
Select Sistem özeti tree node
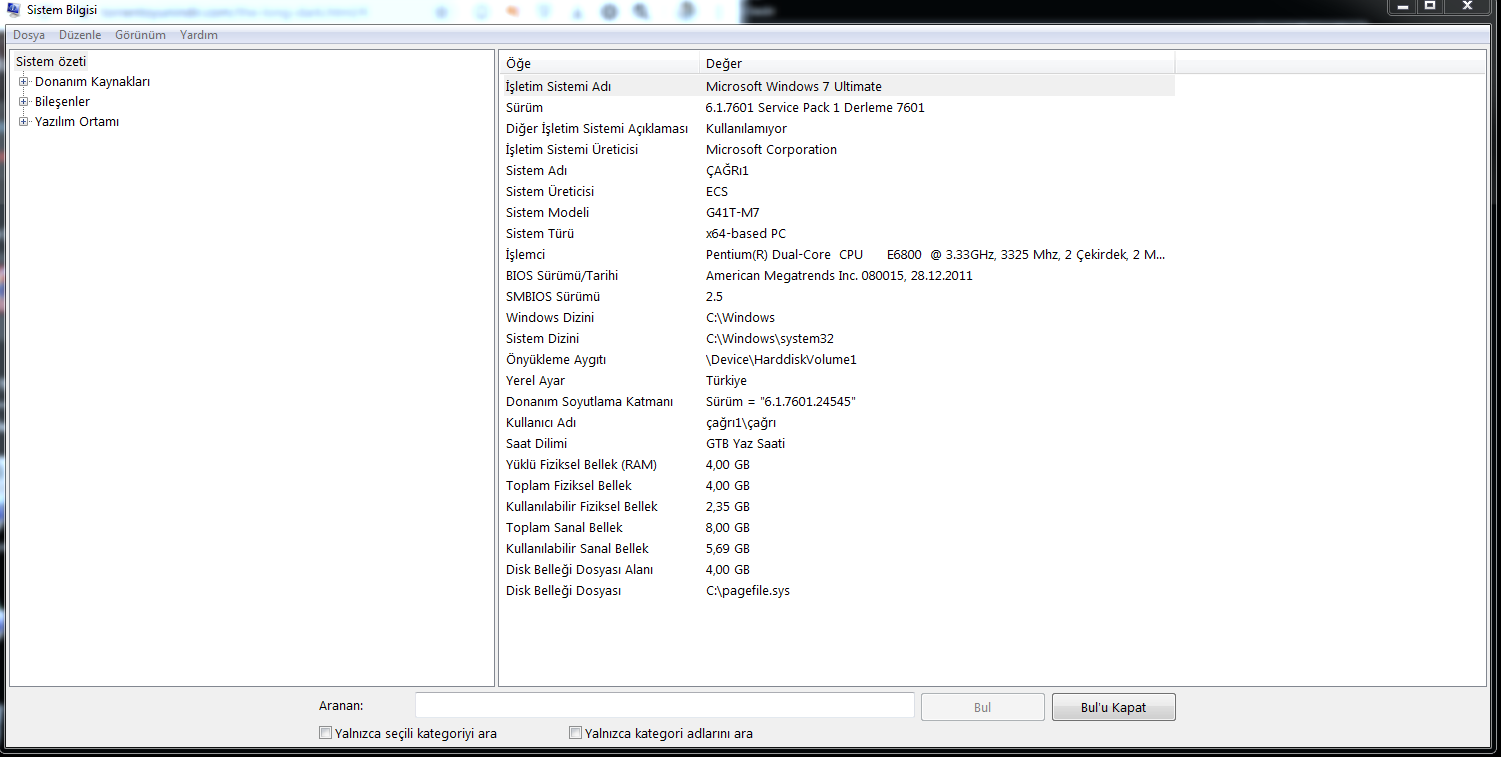point(51,61)
